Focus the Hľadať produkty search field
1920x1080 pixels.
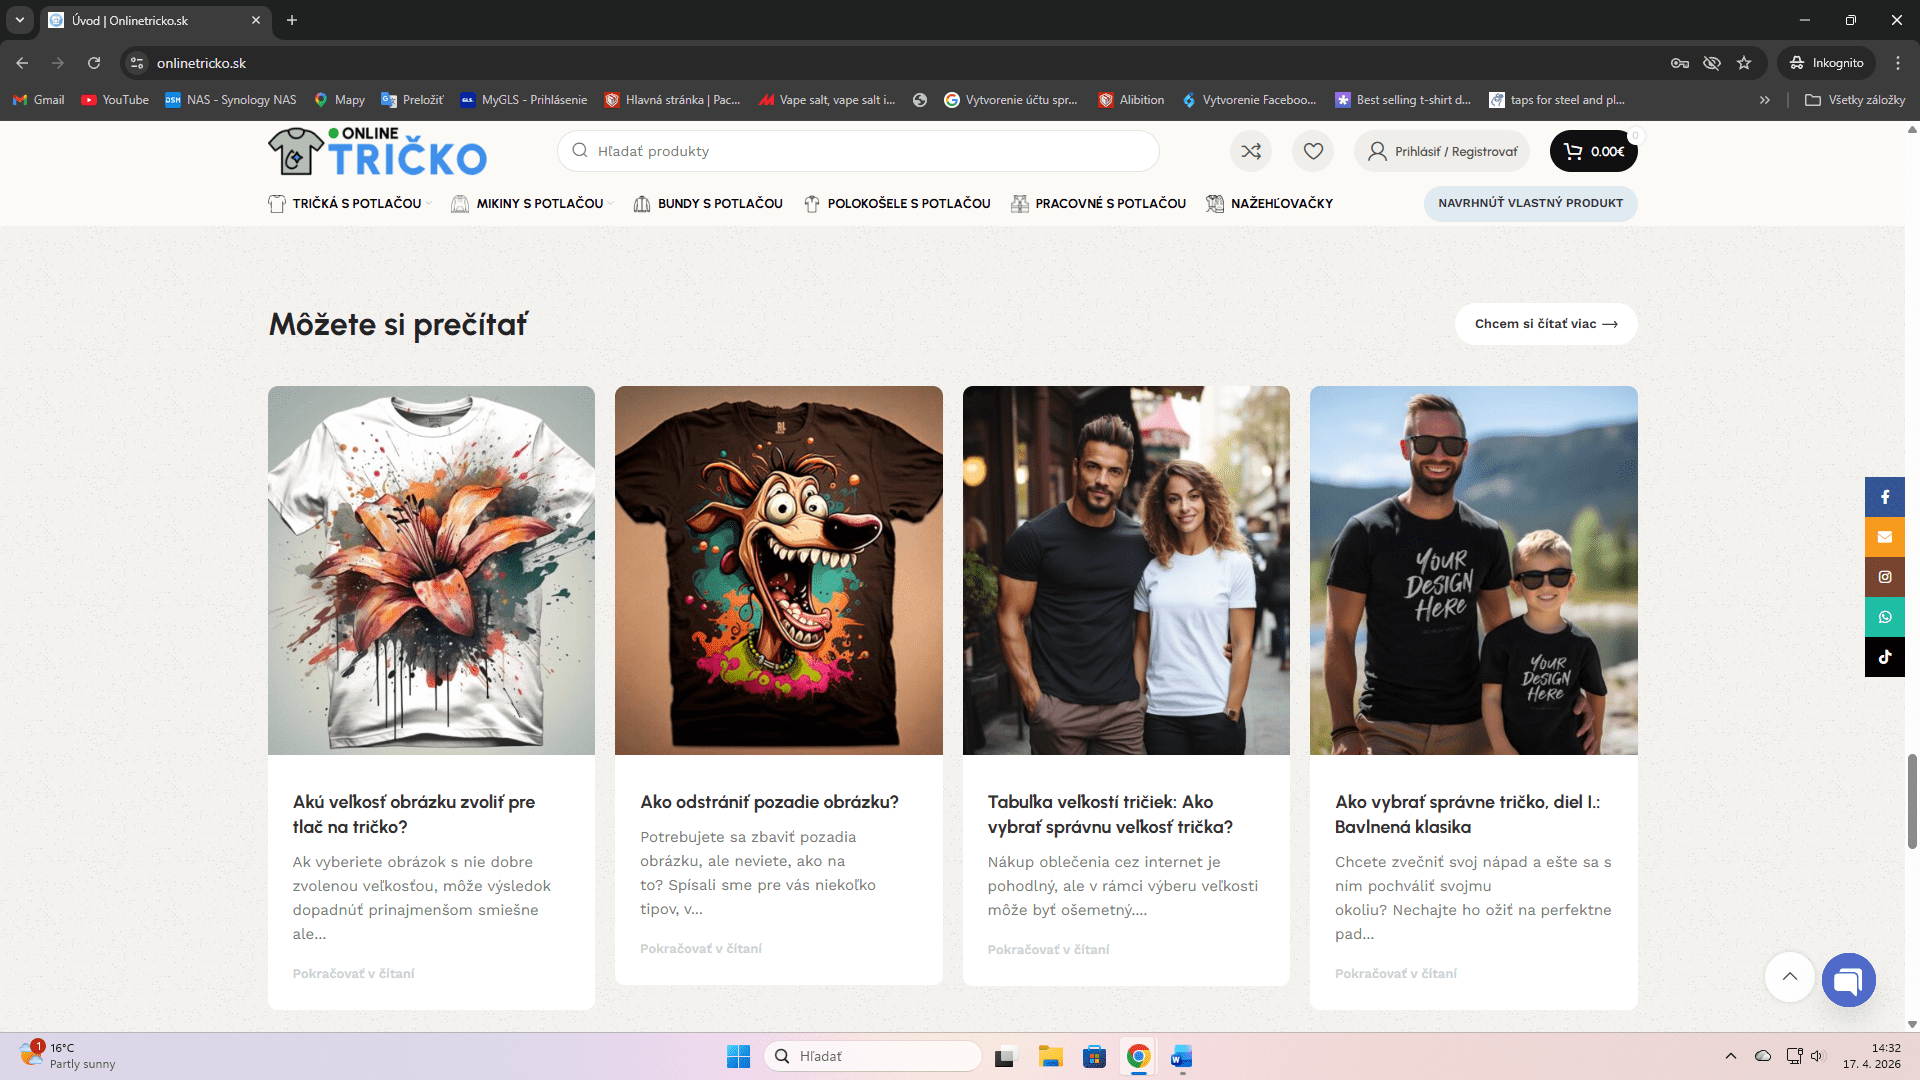coord(858,151)
